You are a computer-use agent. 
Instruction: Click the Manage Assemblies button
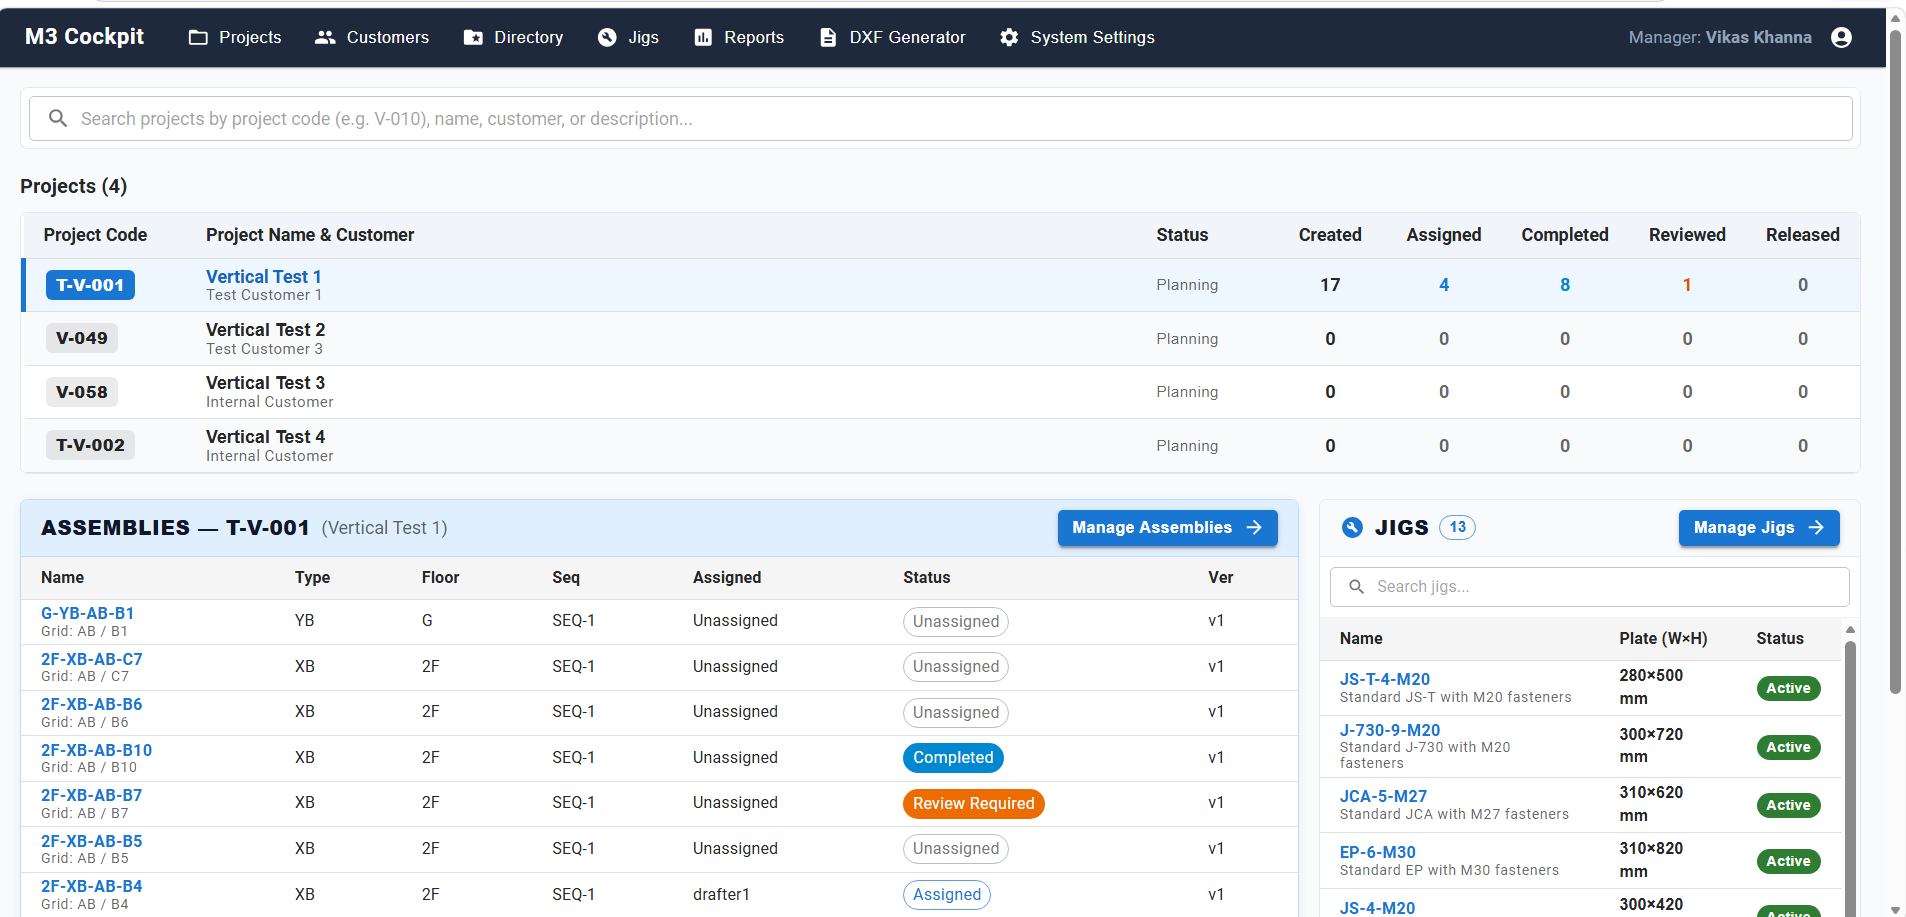coord(1167,528)
